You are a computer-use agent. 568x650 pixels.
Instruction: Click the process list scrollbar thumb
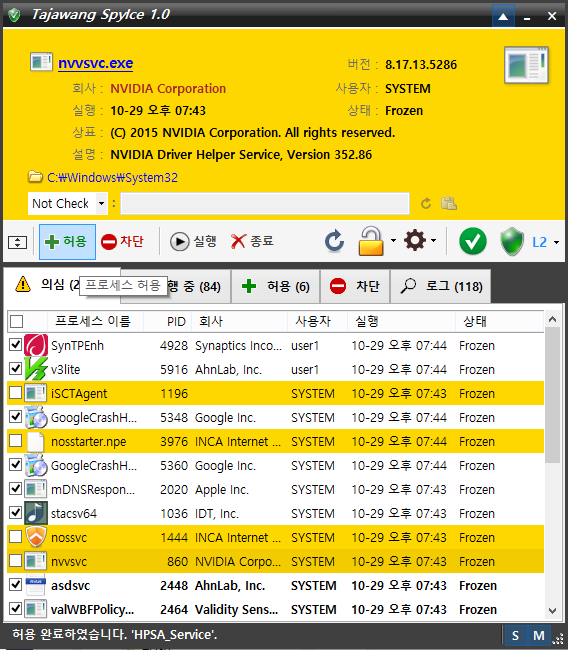(x=552, y=395)
